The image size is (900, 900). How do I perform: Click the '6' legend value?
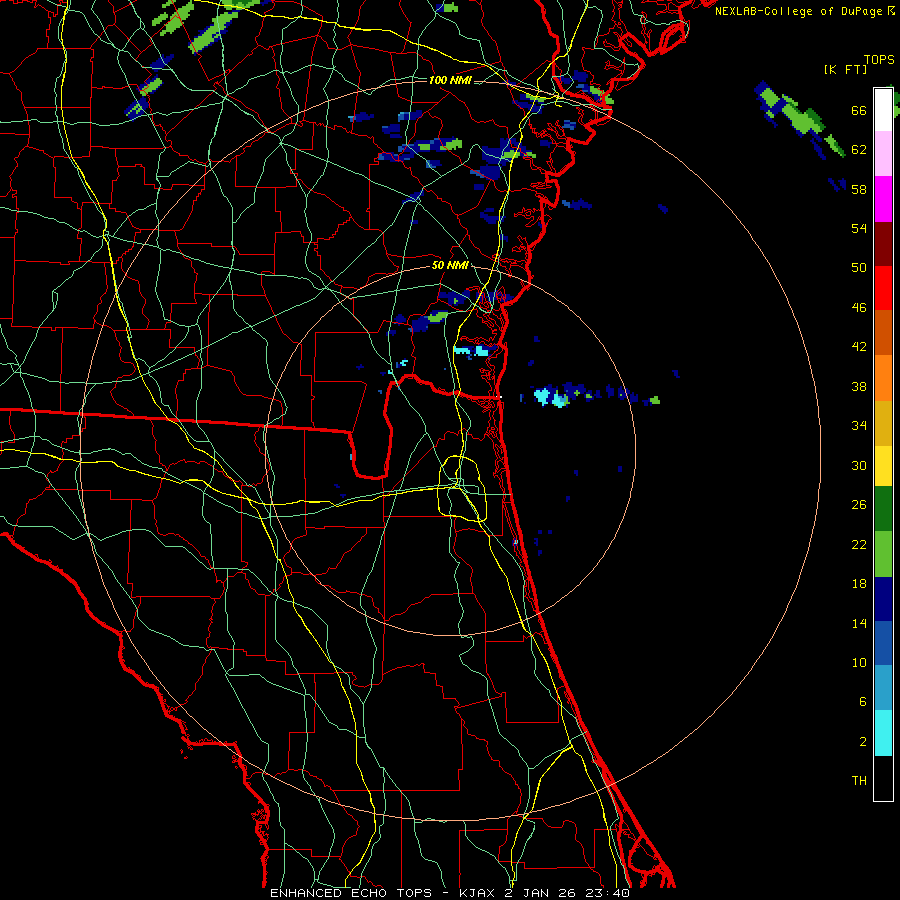point(863,702)
